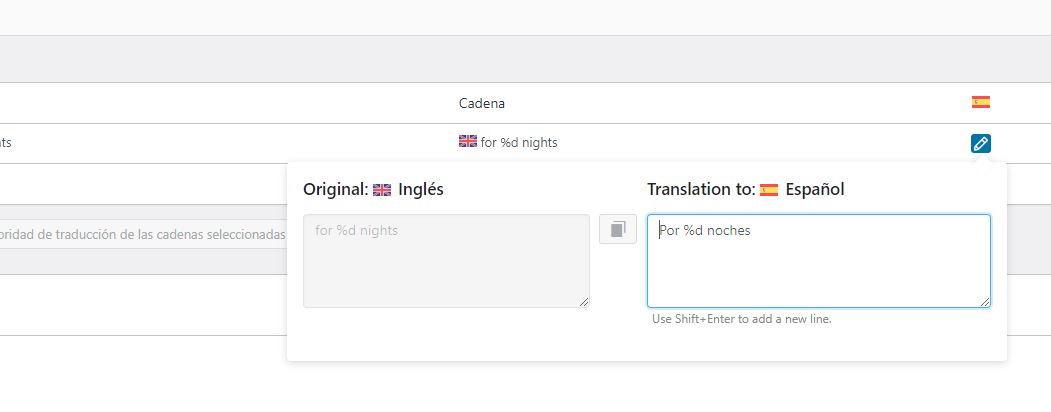Click the UK flag next to Inglés
This screenshot has width=1051, height=412.
click(x=381, y=190)
